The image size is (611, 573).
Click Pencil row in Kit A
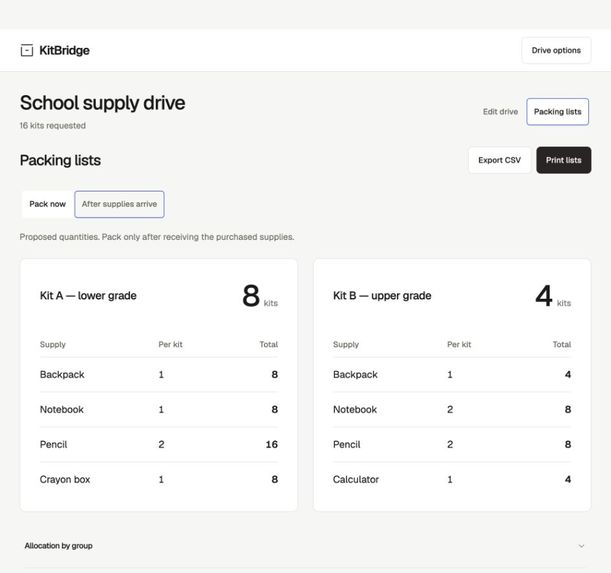point(159,444)
